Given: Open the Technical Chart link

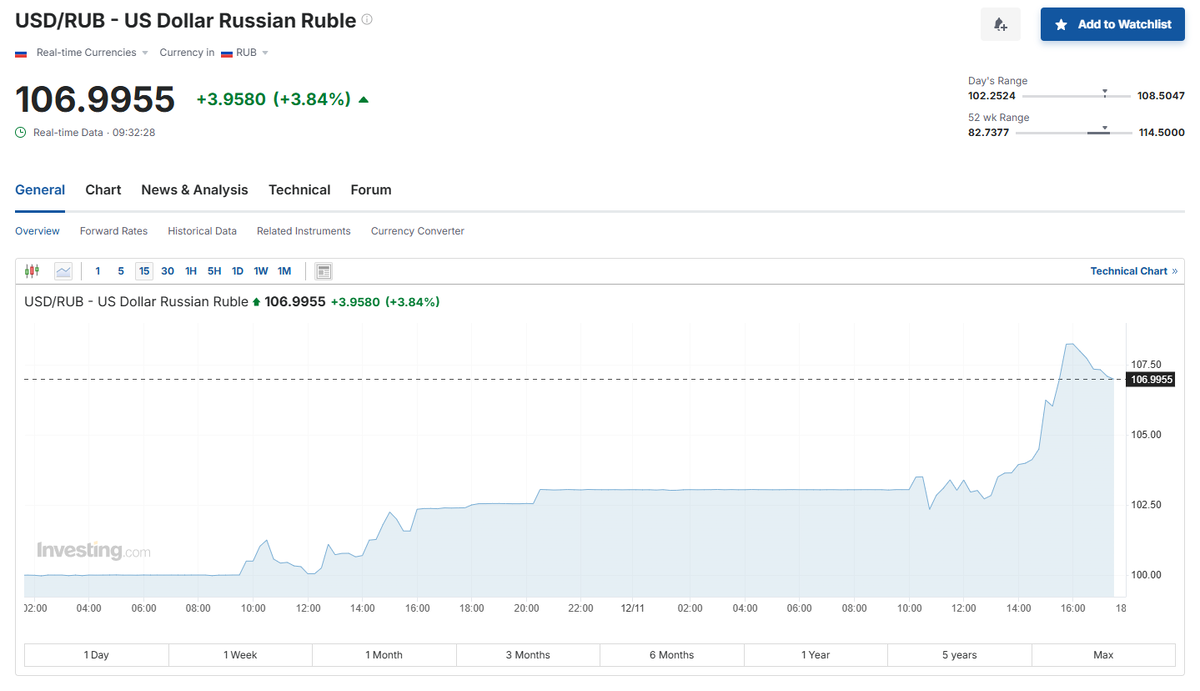Looking at the screenshot, I should [1134, 271].
